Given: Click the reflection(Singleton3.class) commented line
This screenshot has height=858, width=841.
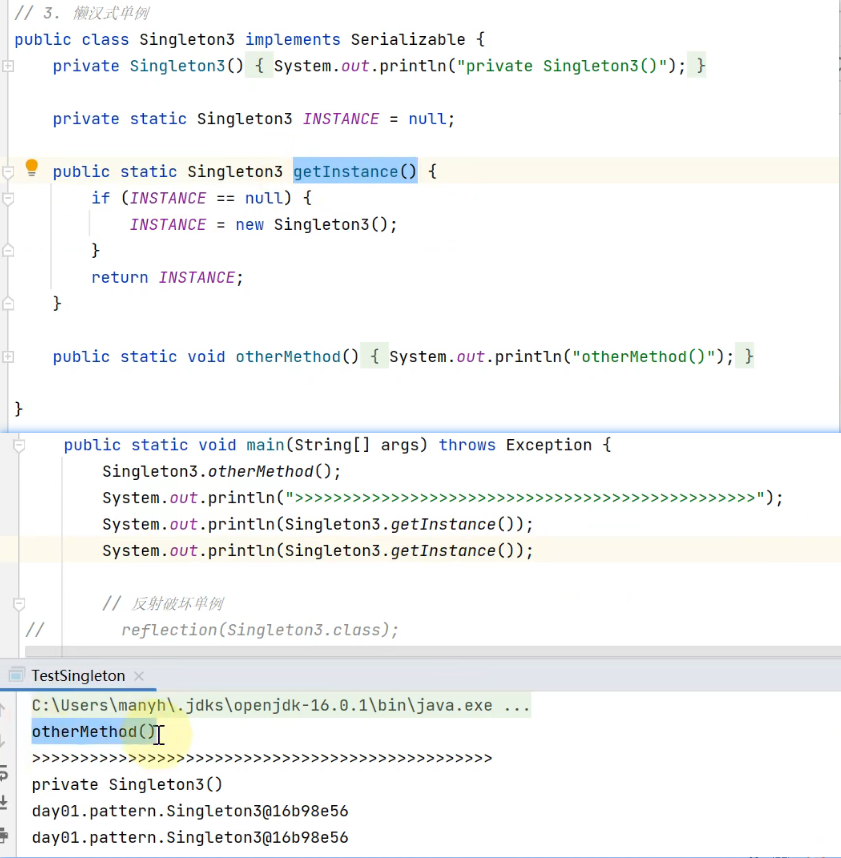Looking at the screenshot, I should pos(260,630).
